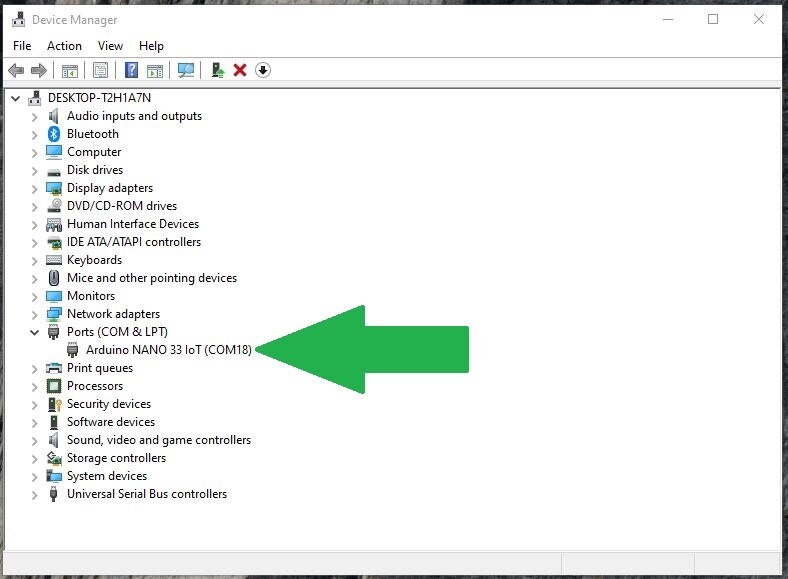Click the Computer monitor icon
788x579 pixels.
pyautogui.click(x=54, y=152)
